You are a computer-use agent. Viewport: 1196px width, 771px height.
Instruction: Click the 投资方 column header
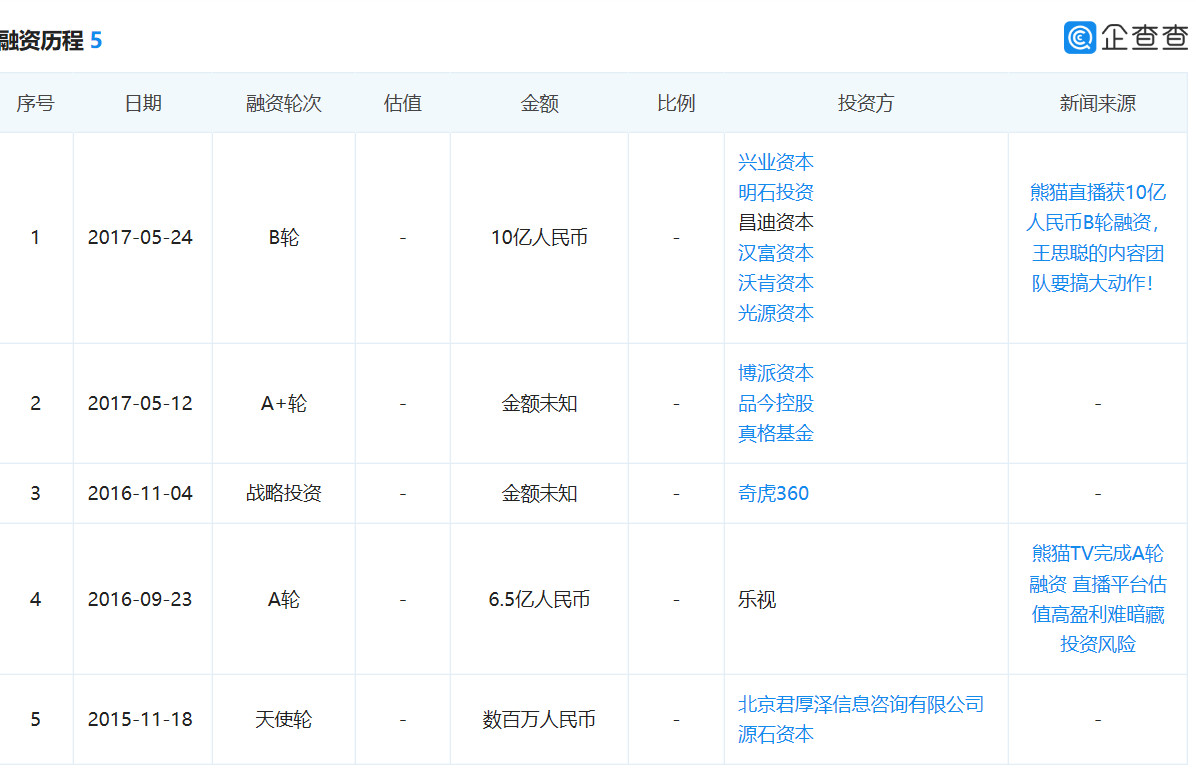pos(865,103)
